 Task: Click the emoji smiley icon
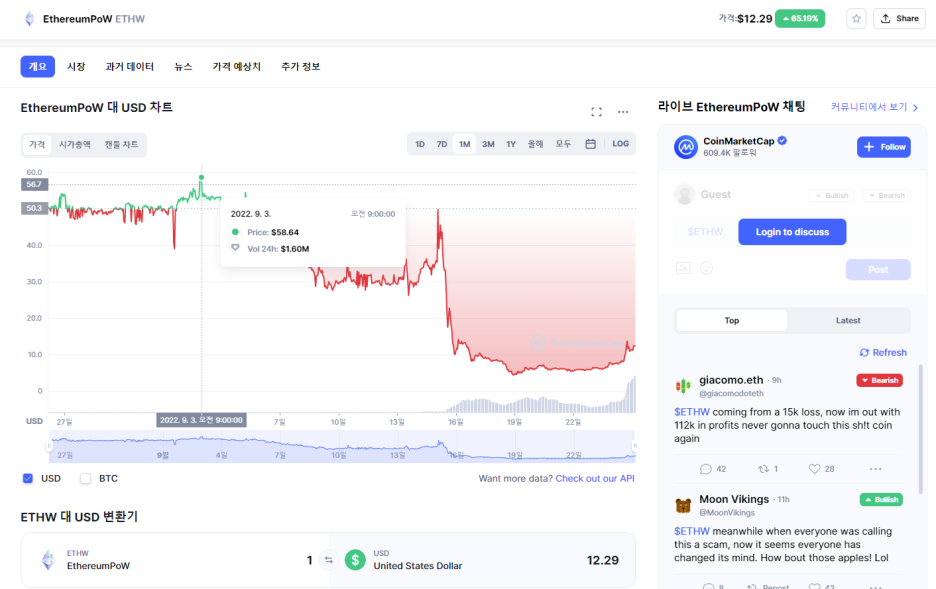point(706,268)
